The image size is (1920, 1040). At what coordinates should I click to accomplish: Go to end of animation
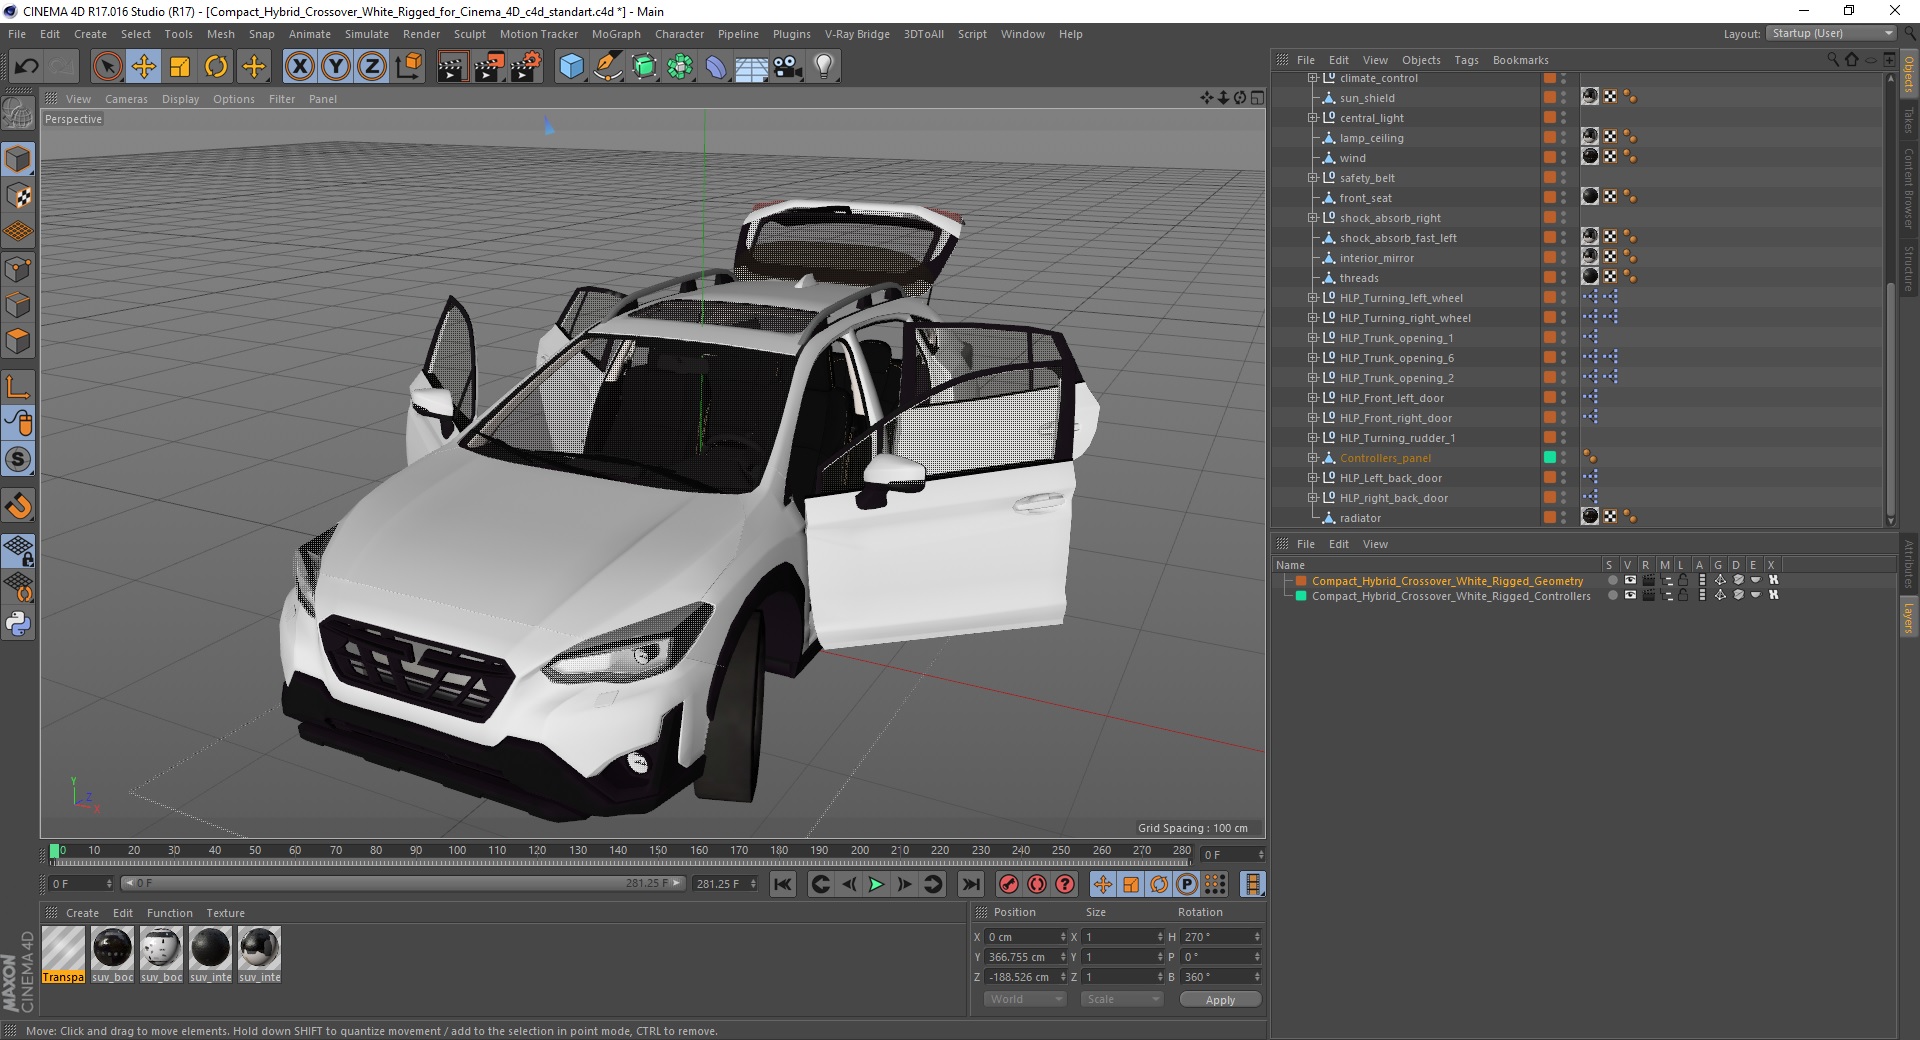click(x=970, y=884)
